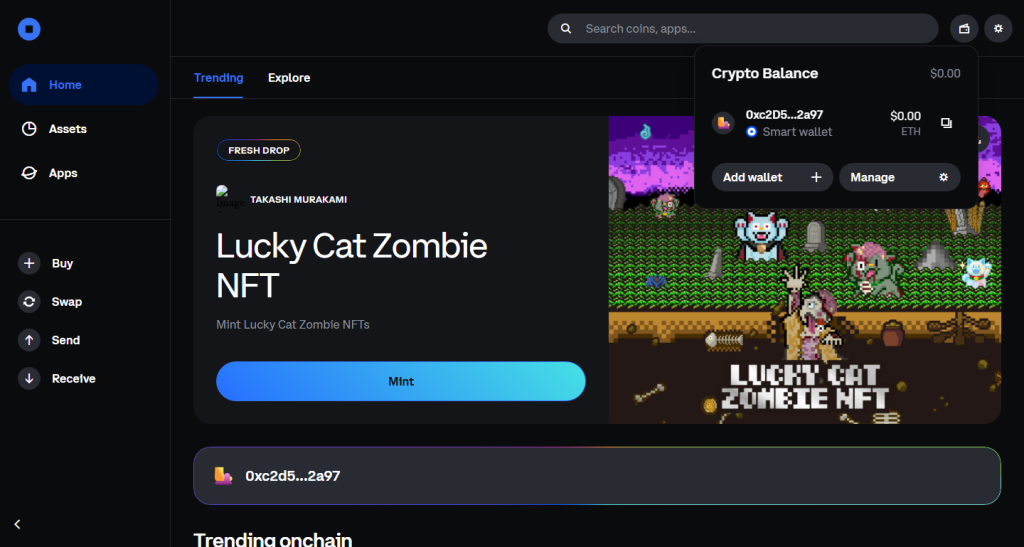1024x547 pixels.
Task: Click the Manage wallets button
Action: pos(899,178)
